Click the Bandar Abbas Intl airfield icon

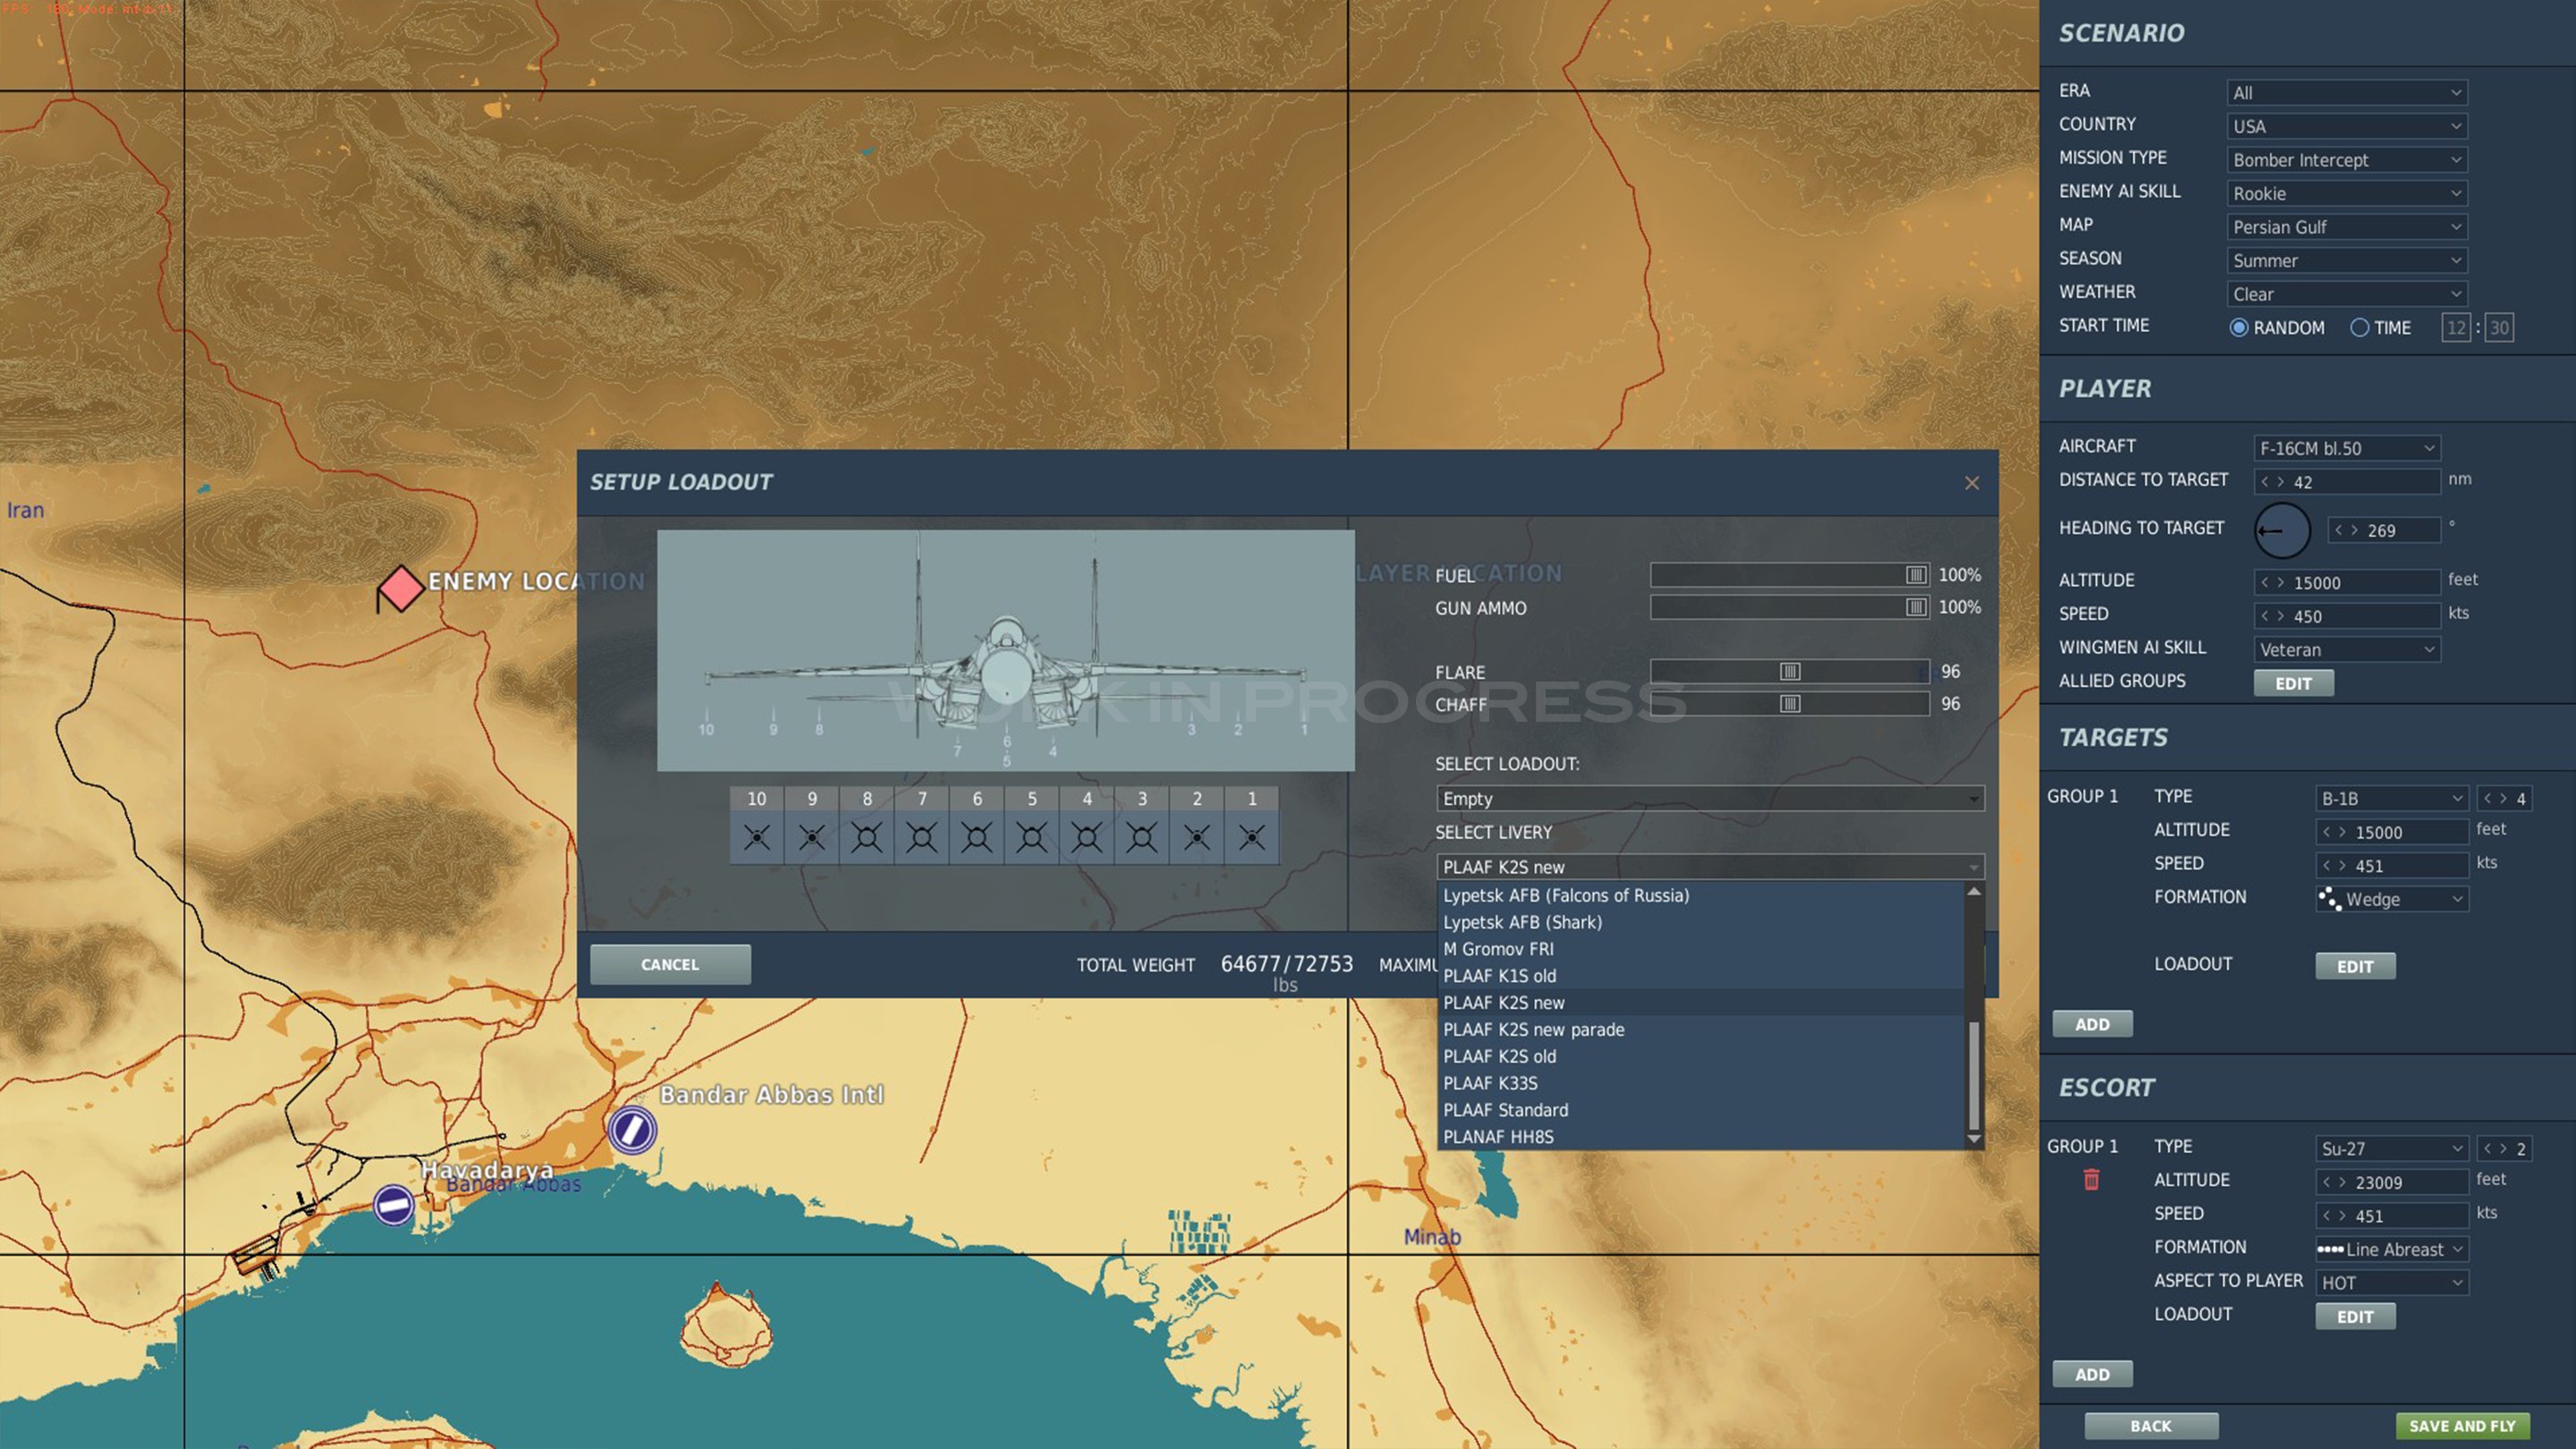[632, 1130]
